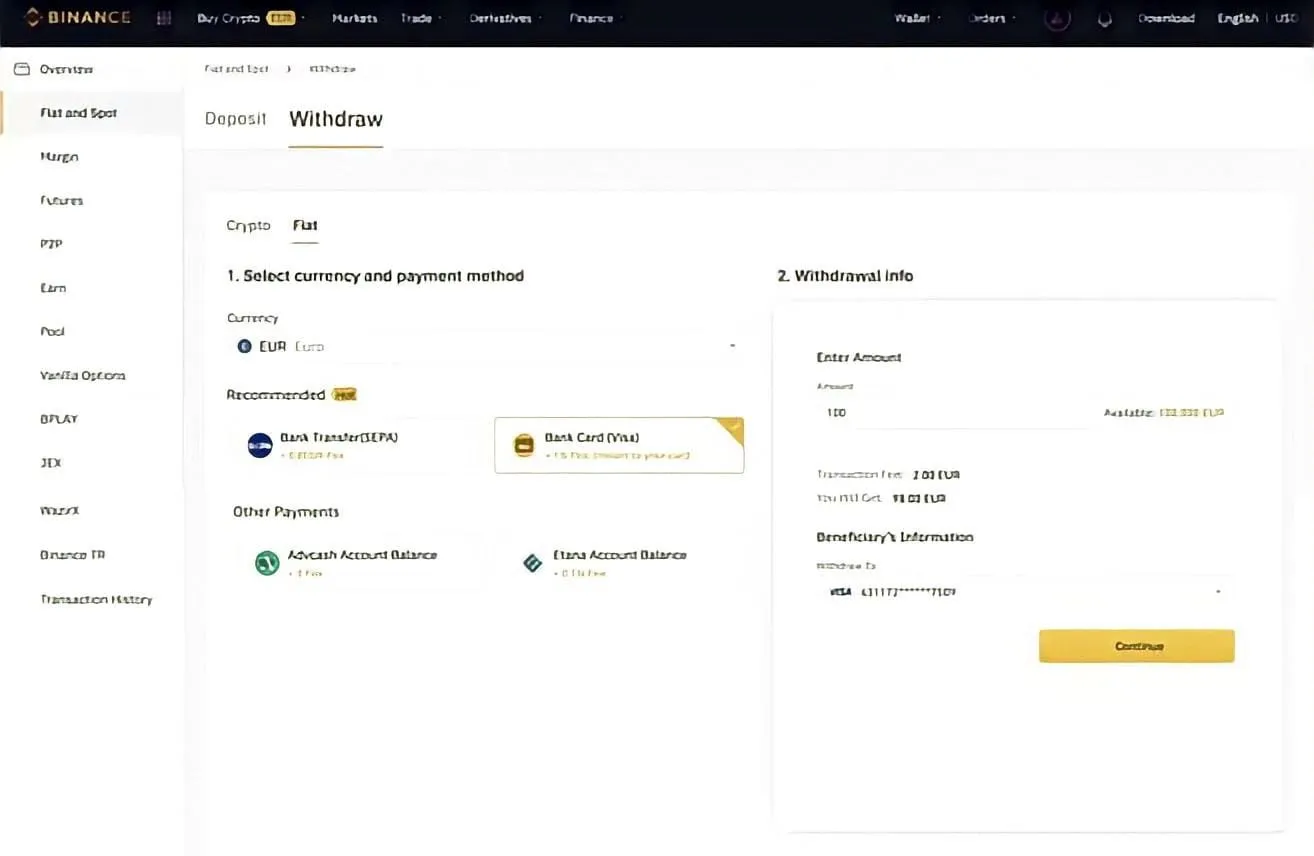Click the Beneficiary's Information heading
Viewport: 1314px width, 856px height.
(895, 537)
